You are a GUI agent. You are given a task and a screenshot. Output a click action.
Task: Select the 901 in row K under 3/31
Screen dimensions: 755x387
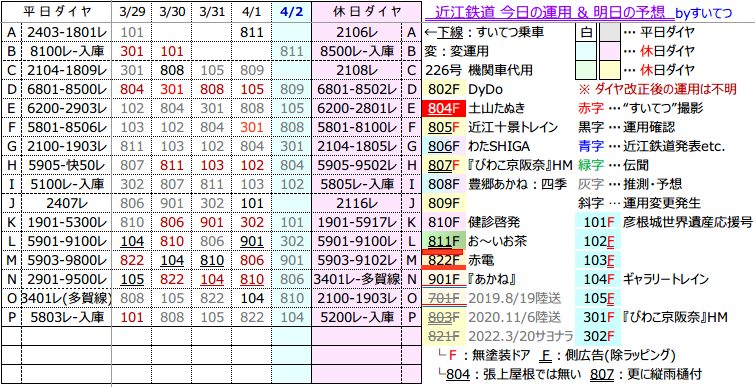point(212,222)
